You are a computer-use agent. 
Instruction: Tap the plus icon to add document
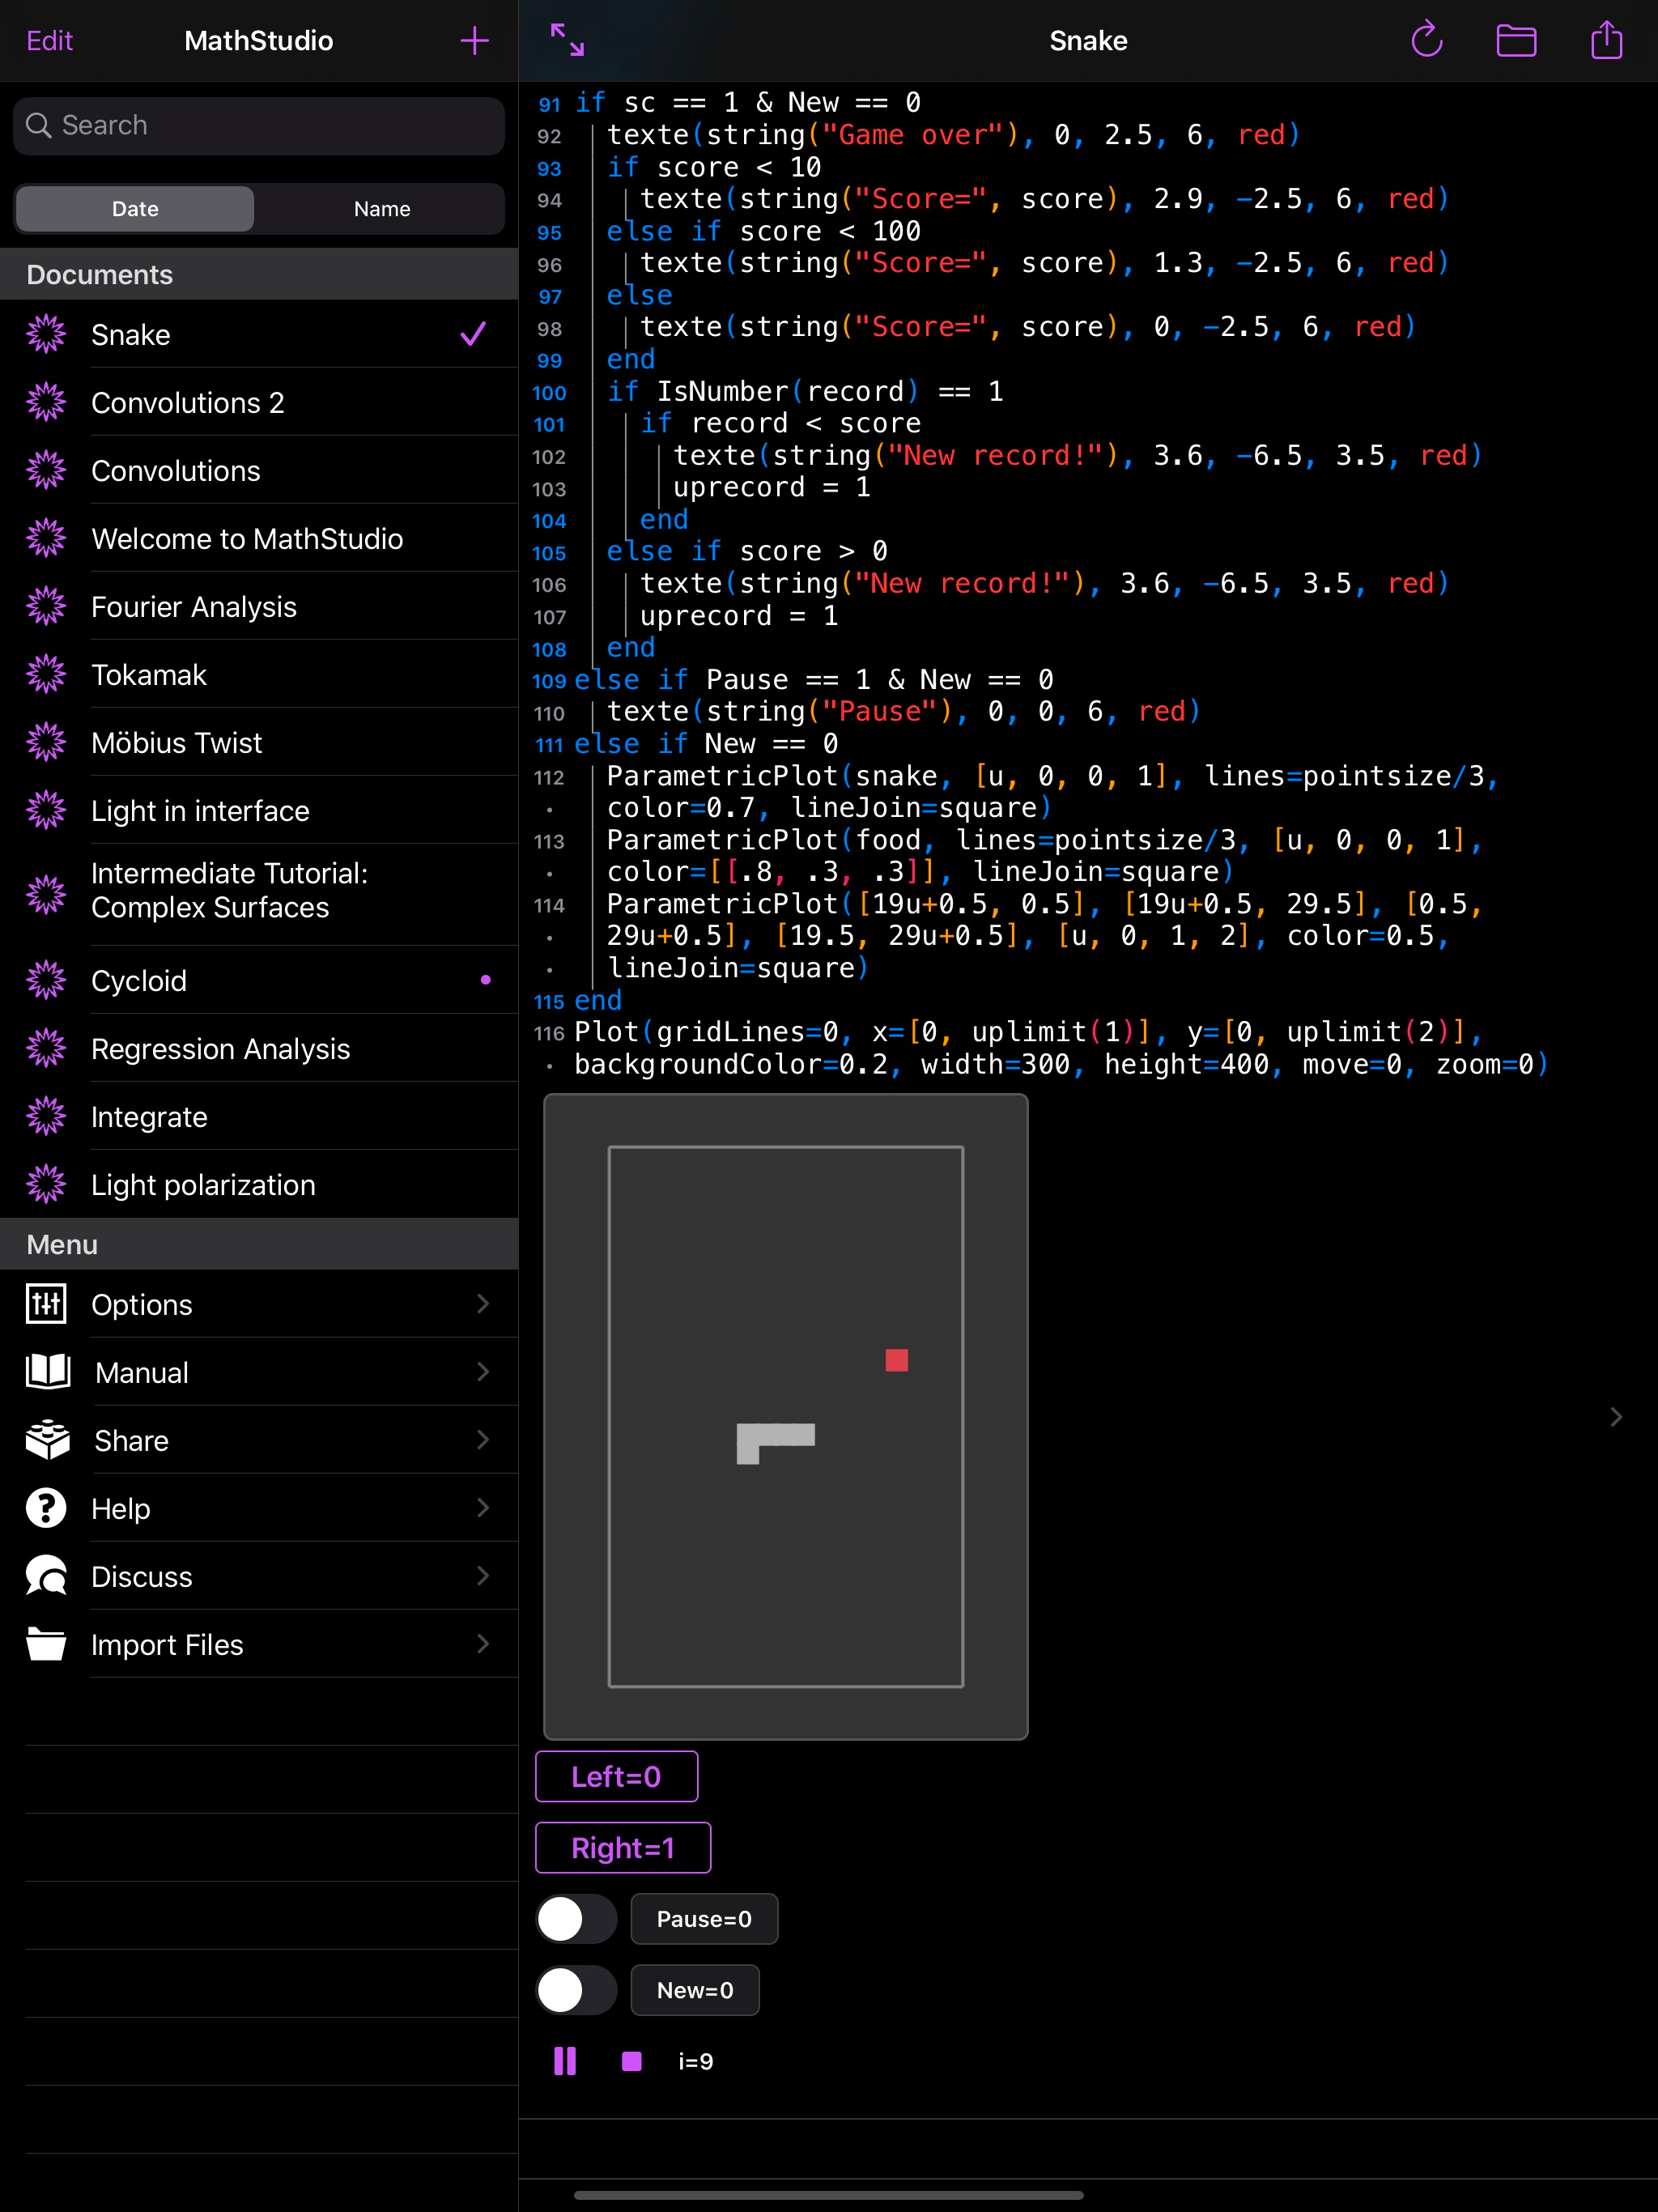pos(474,41)
